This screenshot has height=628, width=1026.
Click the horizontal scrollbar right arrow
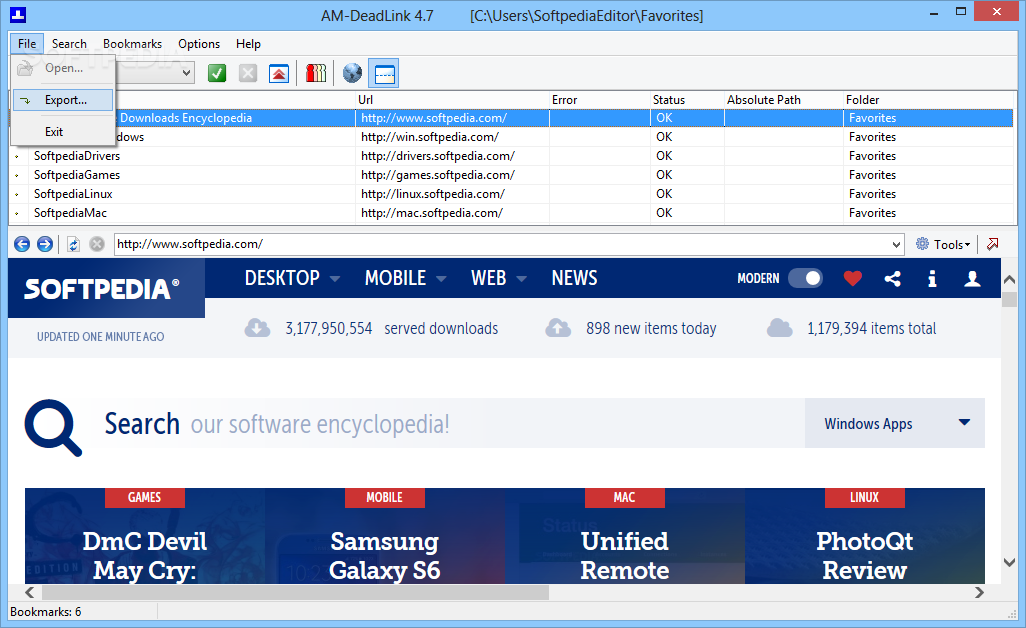click(980, 592)
